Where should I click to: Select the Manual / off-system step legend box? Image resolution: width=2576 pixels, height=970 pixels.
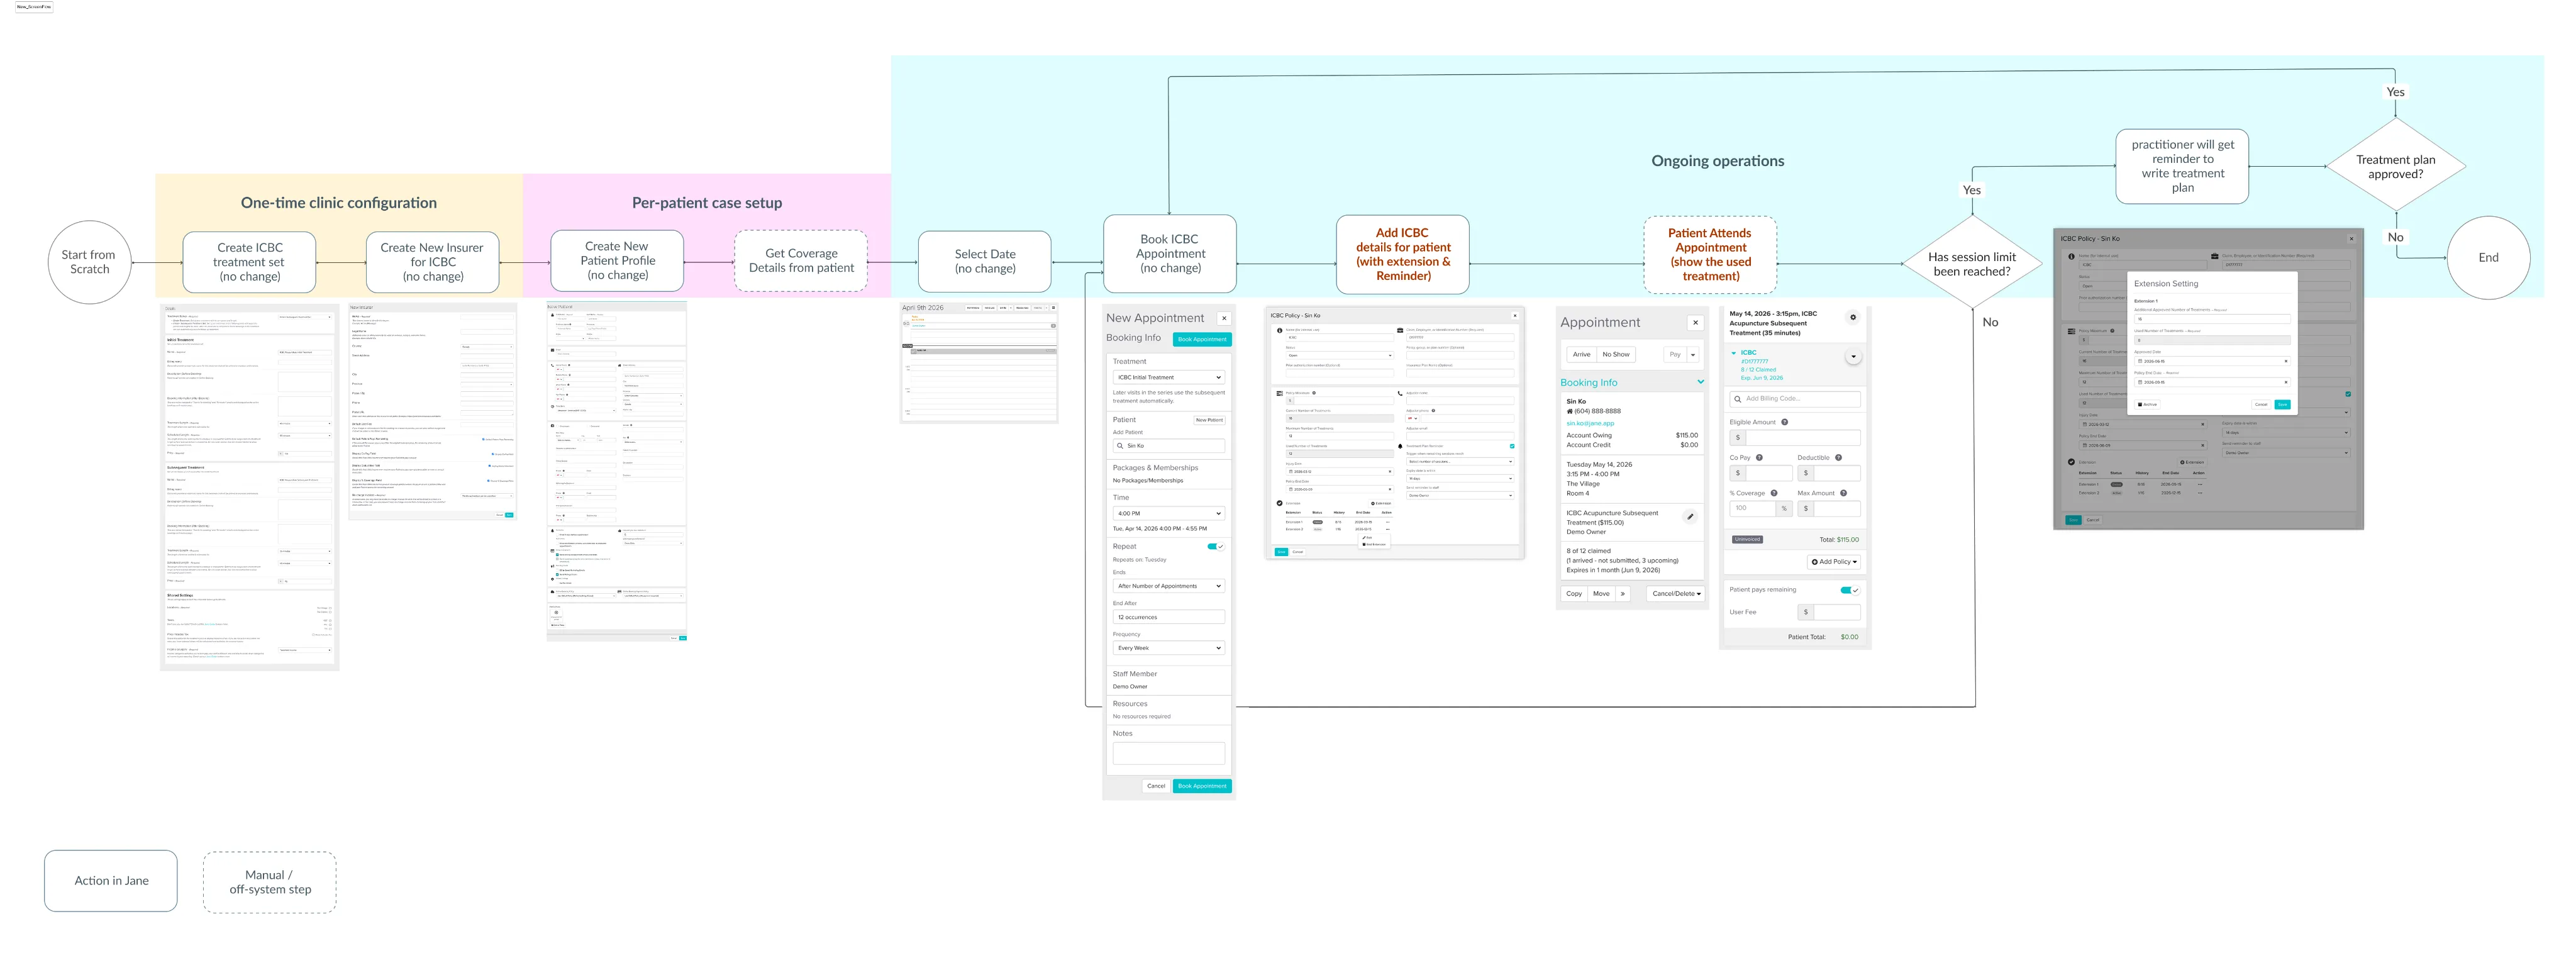[x=270, y=882]
